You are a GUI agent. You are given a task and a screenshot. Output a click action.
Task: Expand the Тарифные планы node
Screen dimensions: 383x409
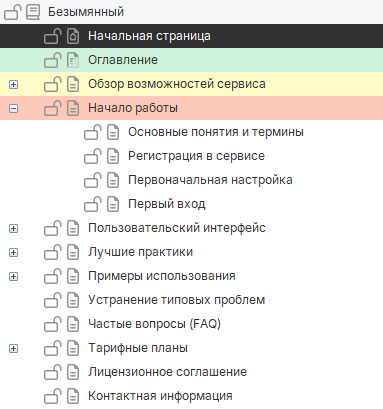(13, 349)
